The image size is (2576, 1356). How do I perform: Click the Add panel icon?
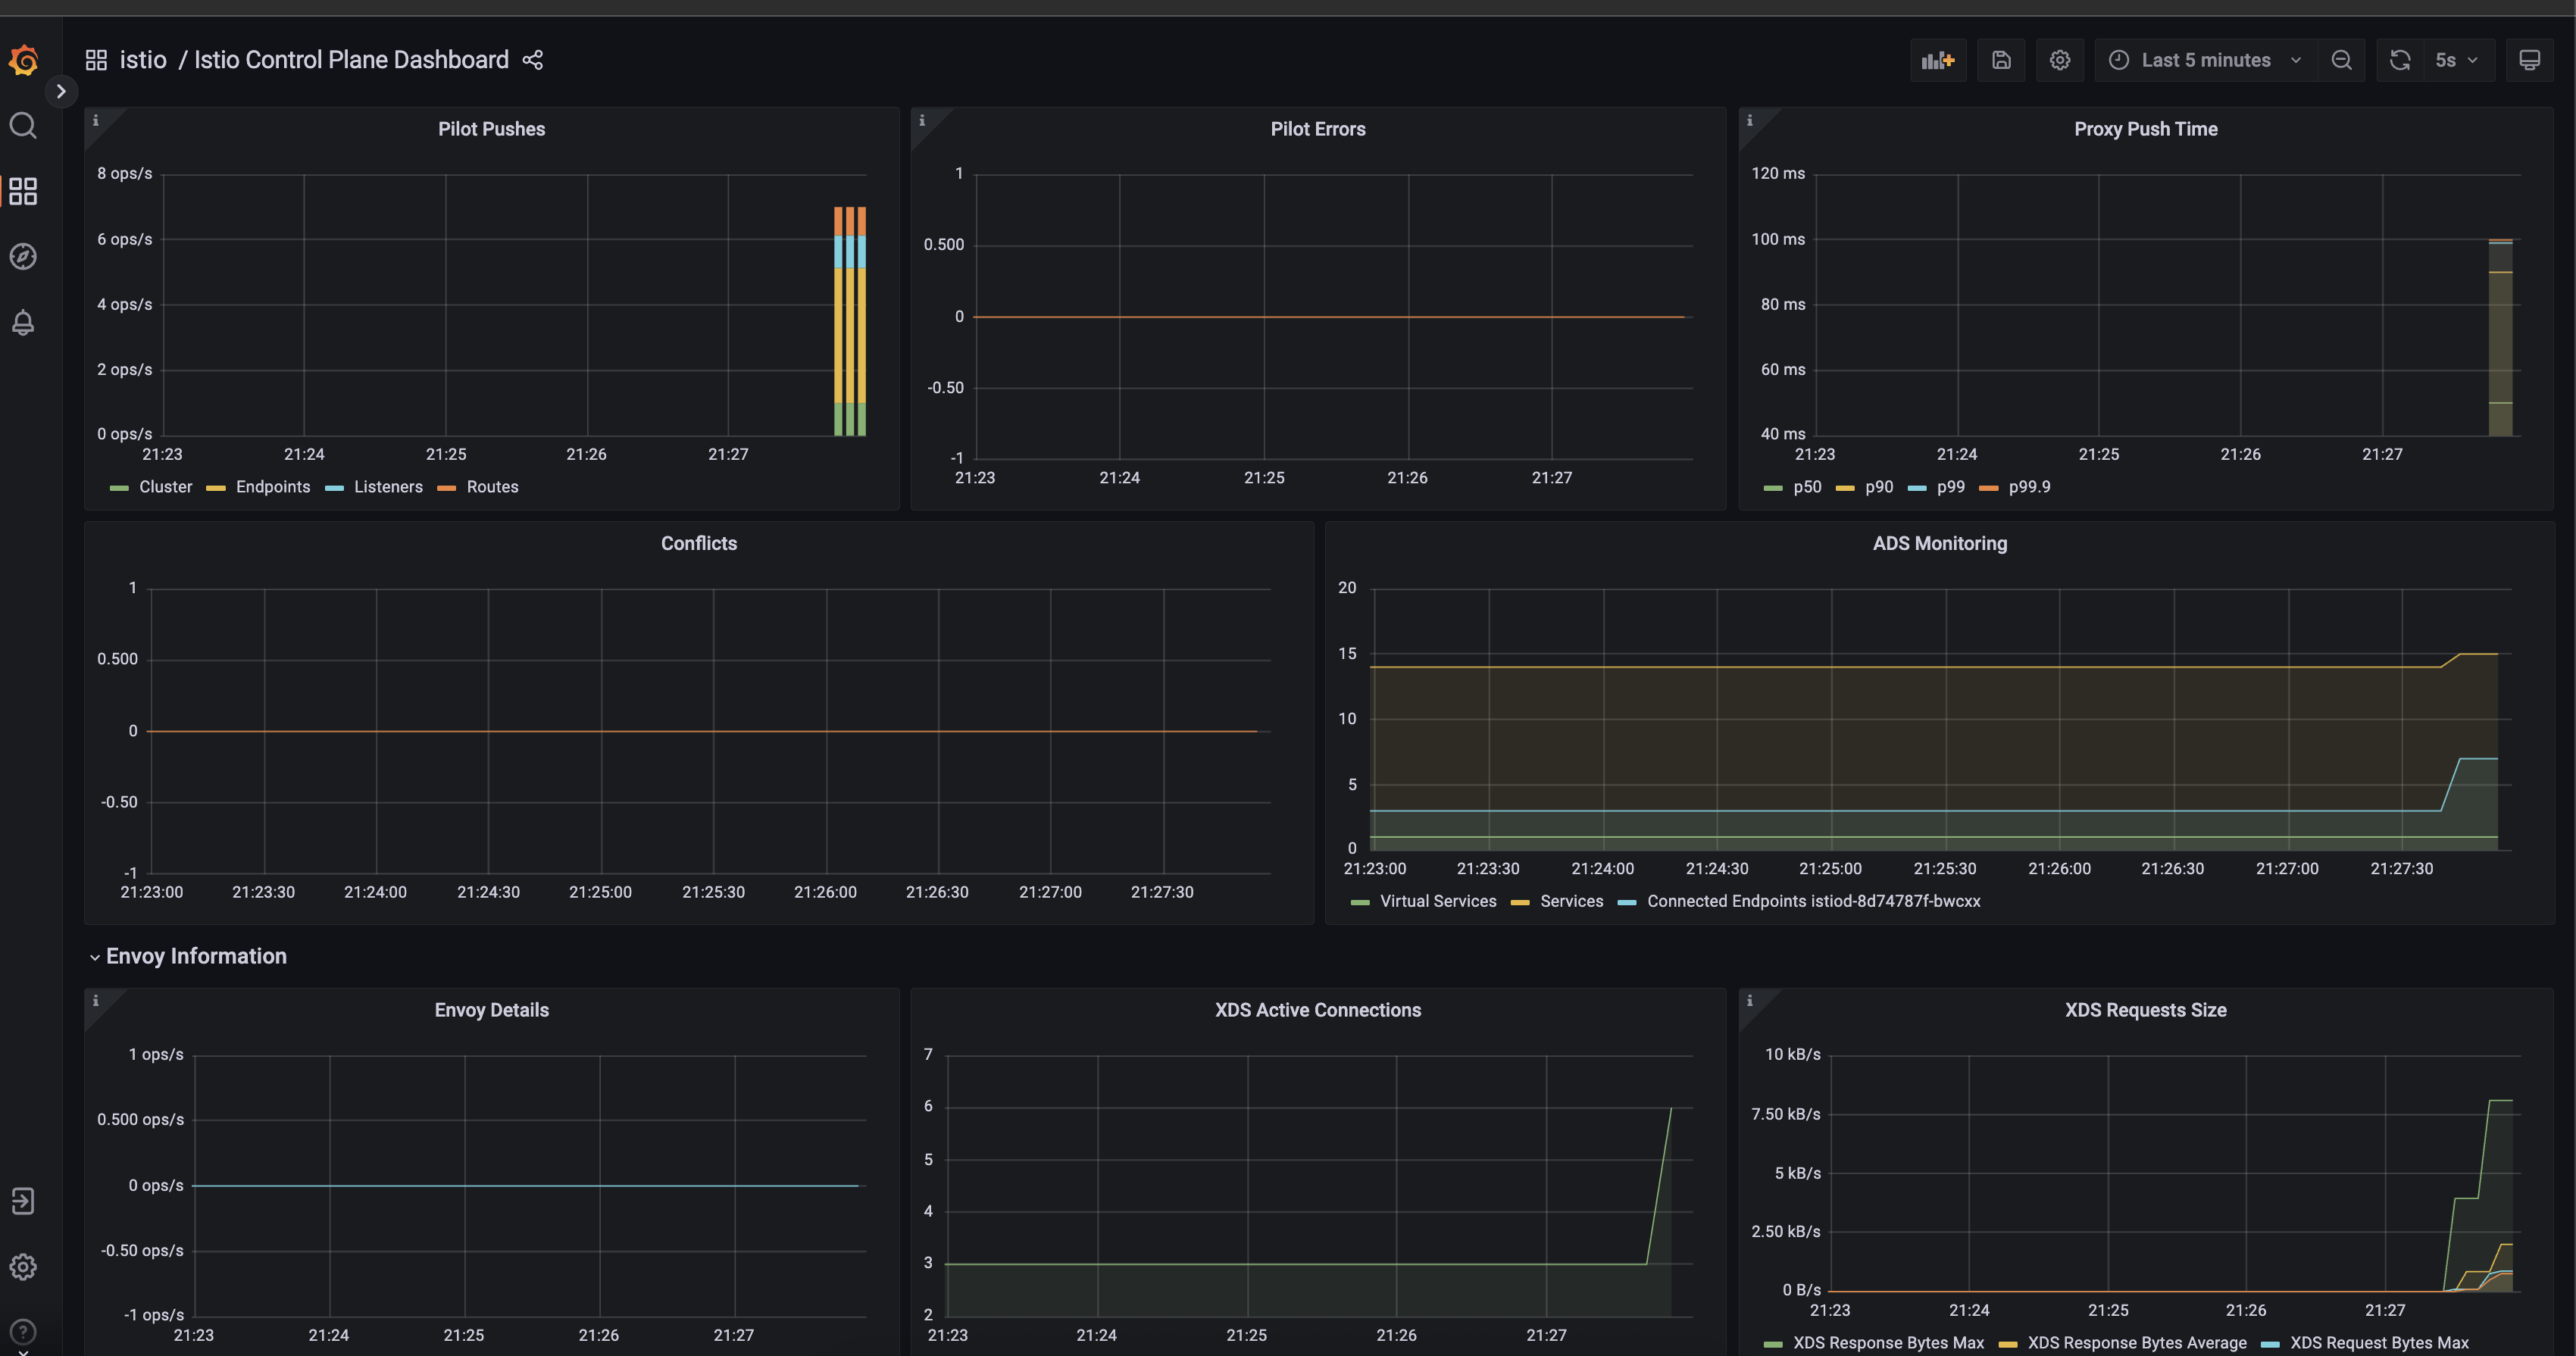tap(1937, 60)
